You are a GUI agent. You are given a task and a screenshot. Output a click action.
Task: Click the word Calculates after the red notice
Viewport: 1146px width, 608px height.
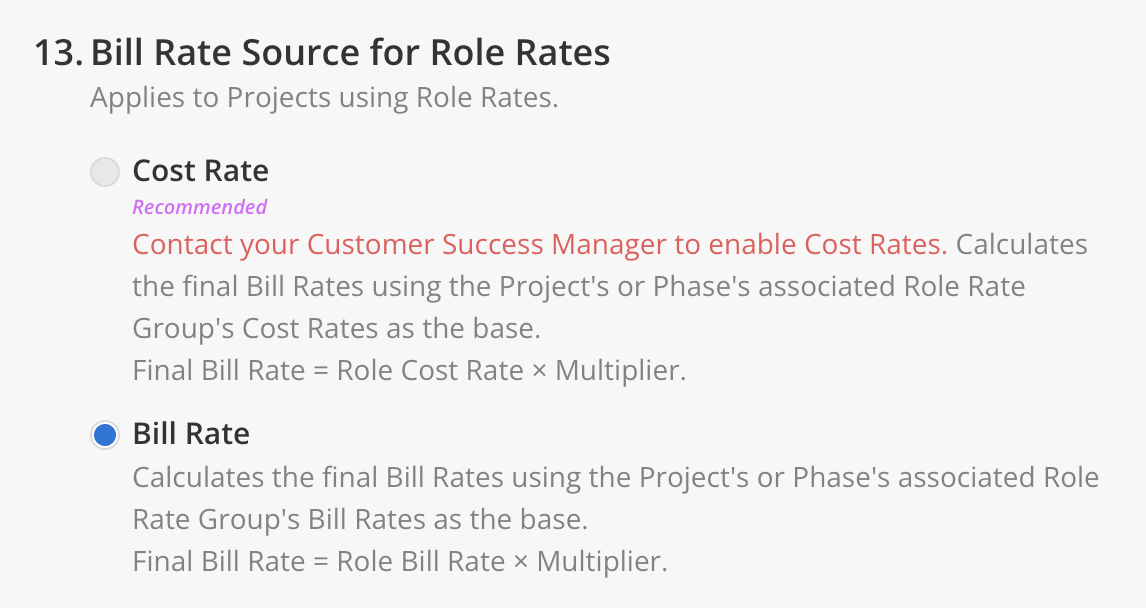tap(1022, 245)
